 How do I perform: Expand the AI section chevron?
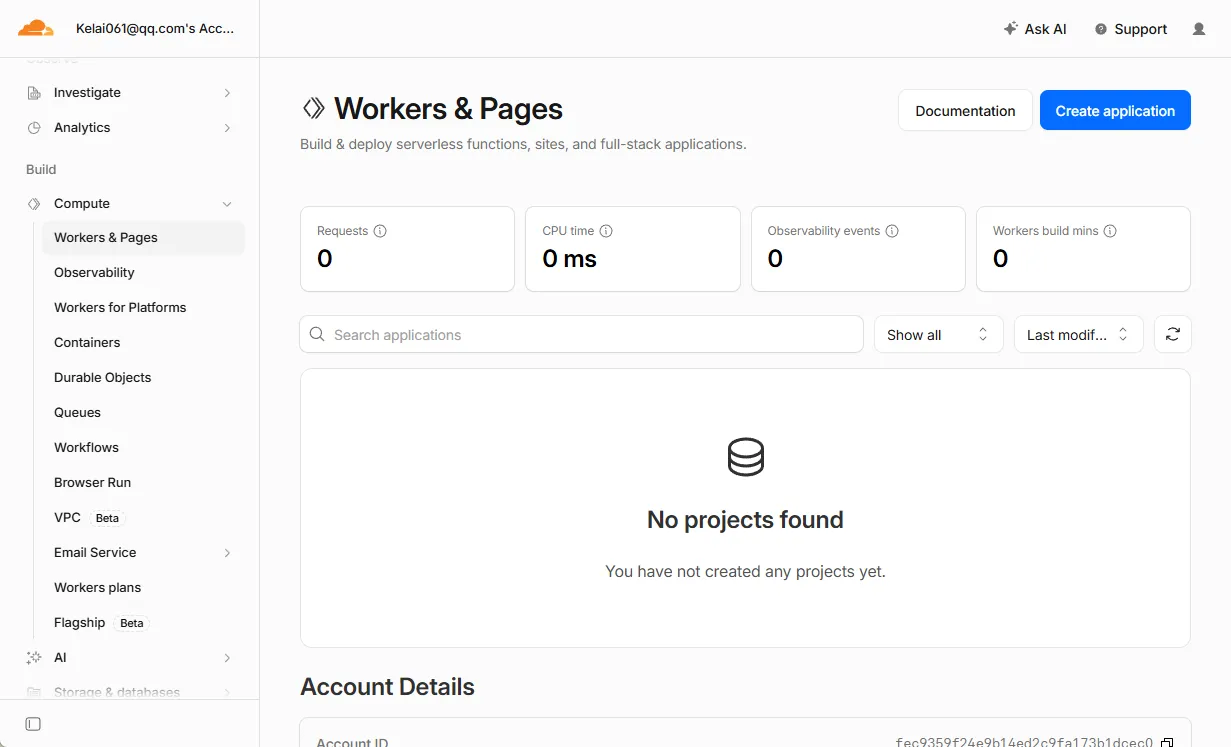pyautogui.click(x=227, y=658)
